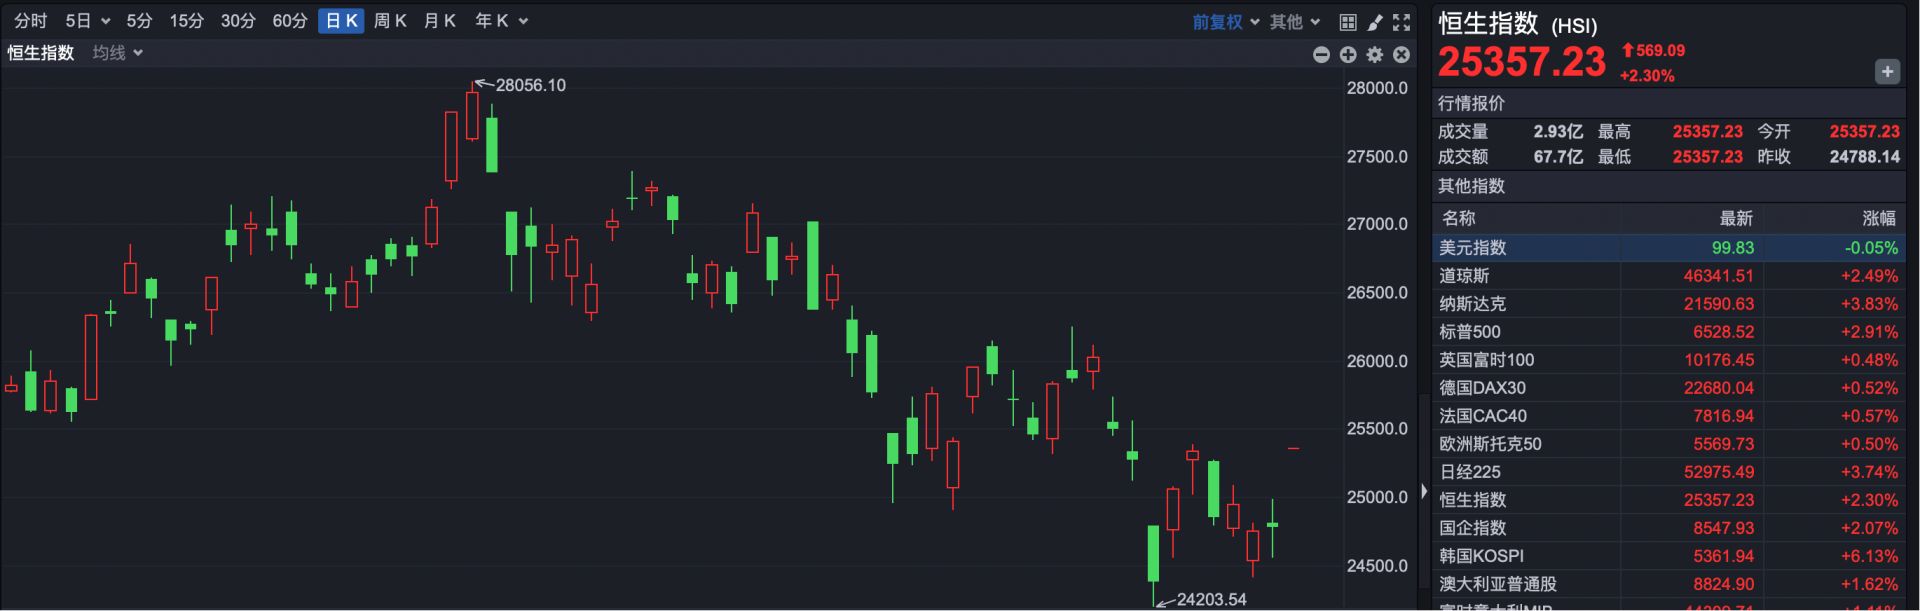The width and height of the screenshot is (1920, 611).
Task: Sort by the 涨幅 column header
Action: pyautogui.click(x=1878, y=218)
